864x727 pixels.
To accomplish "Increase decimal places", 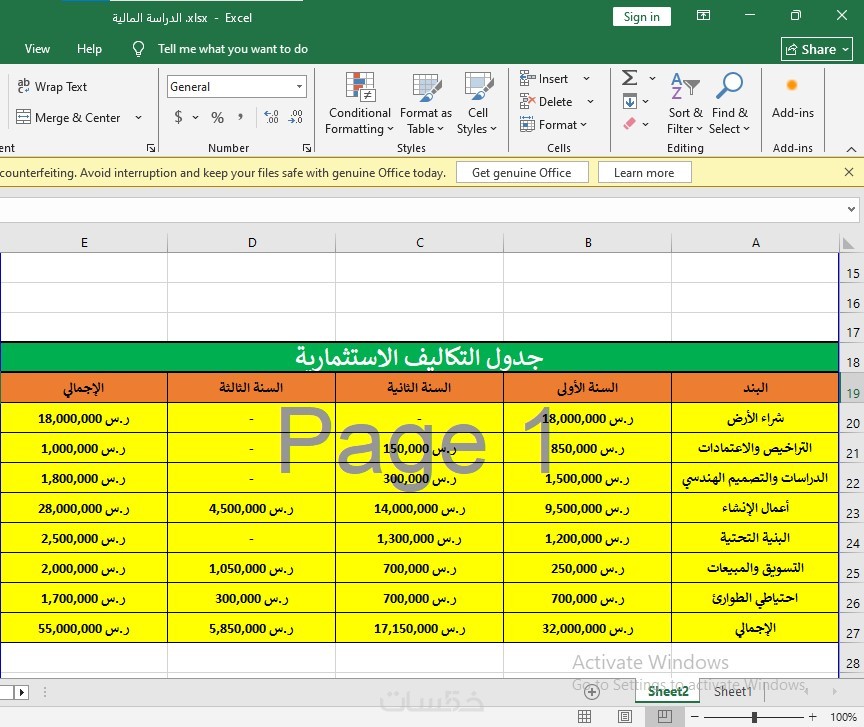I will coord(271,117).
